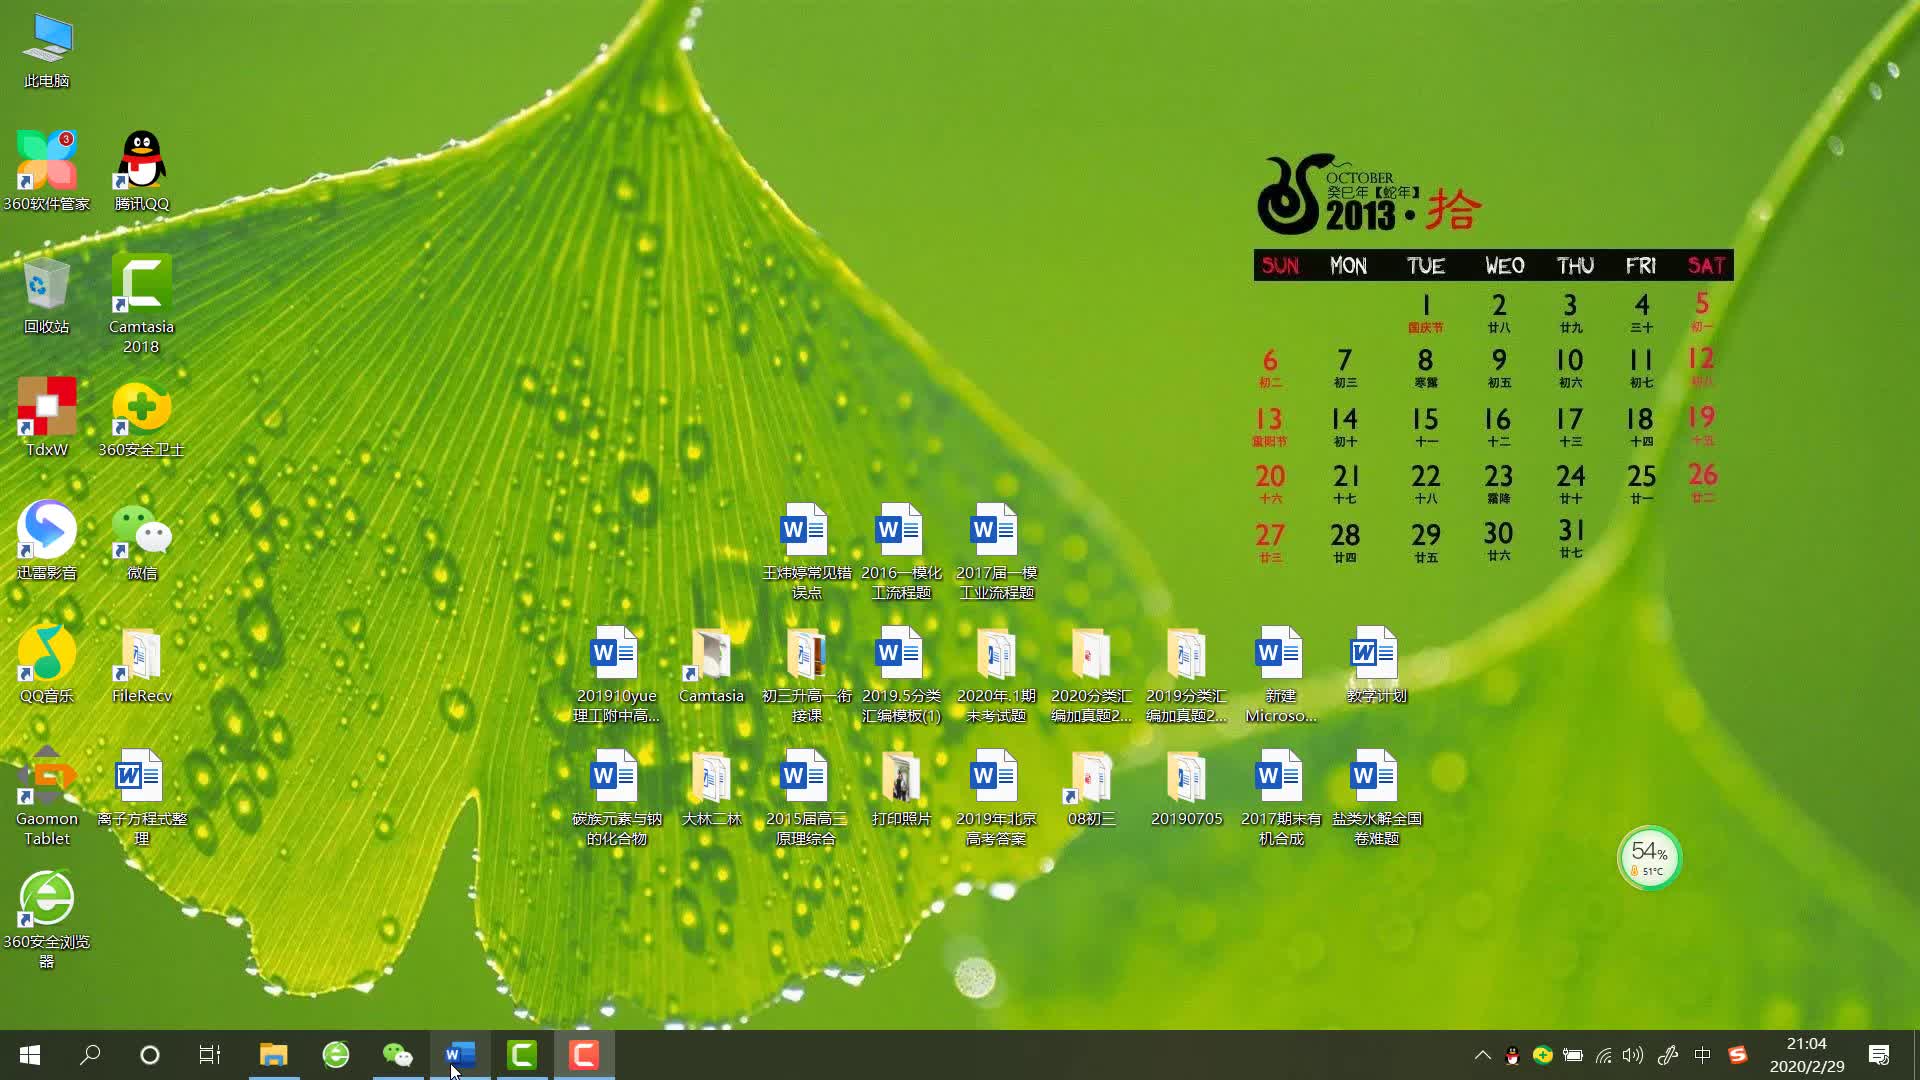Select the 新建 Microso... Word document

click(1282, 674)
